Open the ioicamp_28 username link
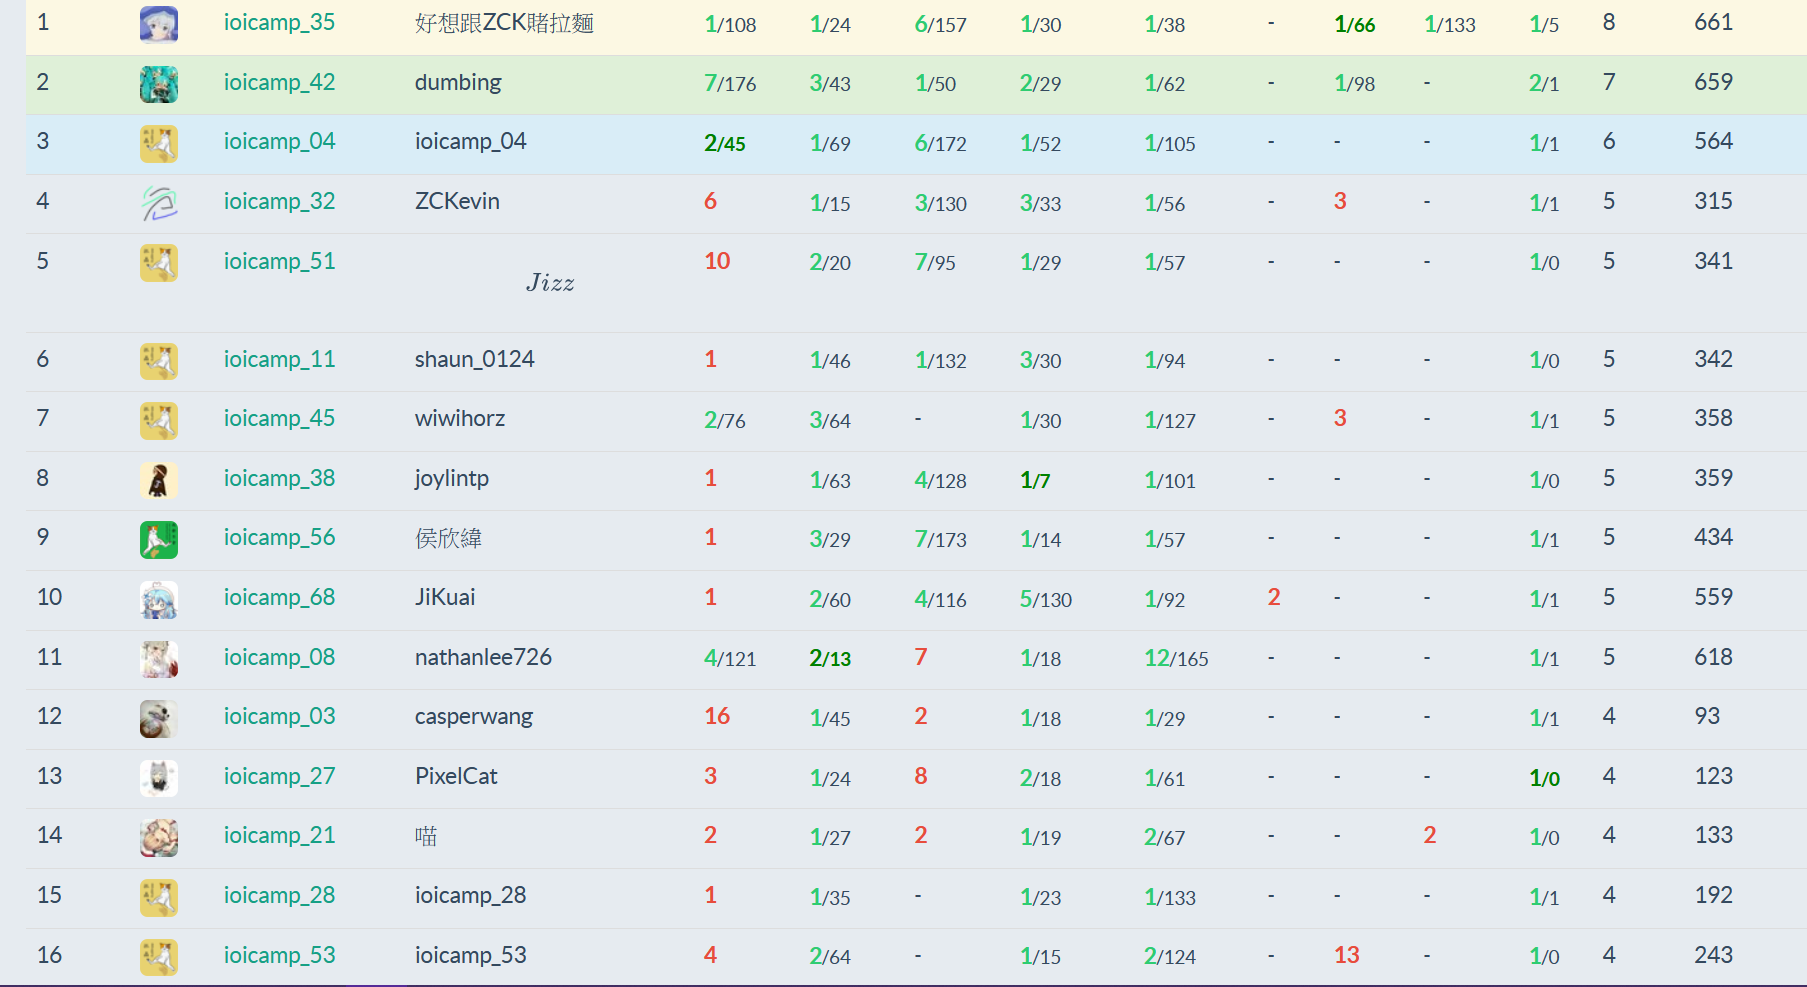Screen dimensions: 1807x987 click(279, 896)
